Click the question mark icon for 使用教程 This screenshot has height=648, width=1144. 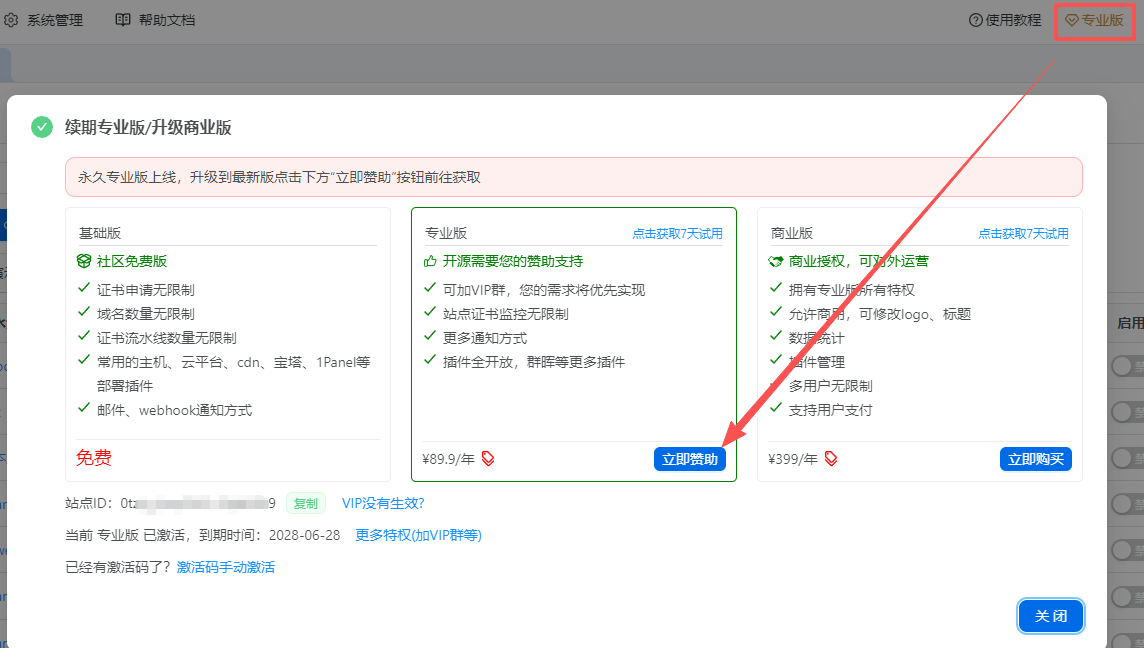[x=975, y=20]
